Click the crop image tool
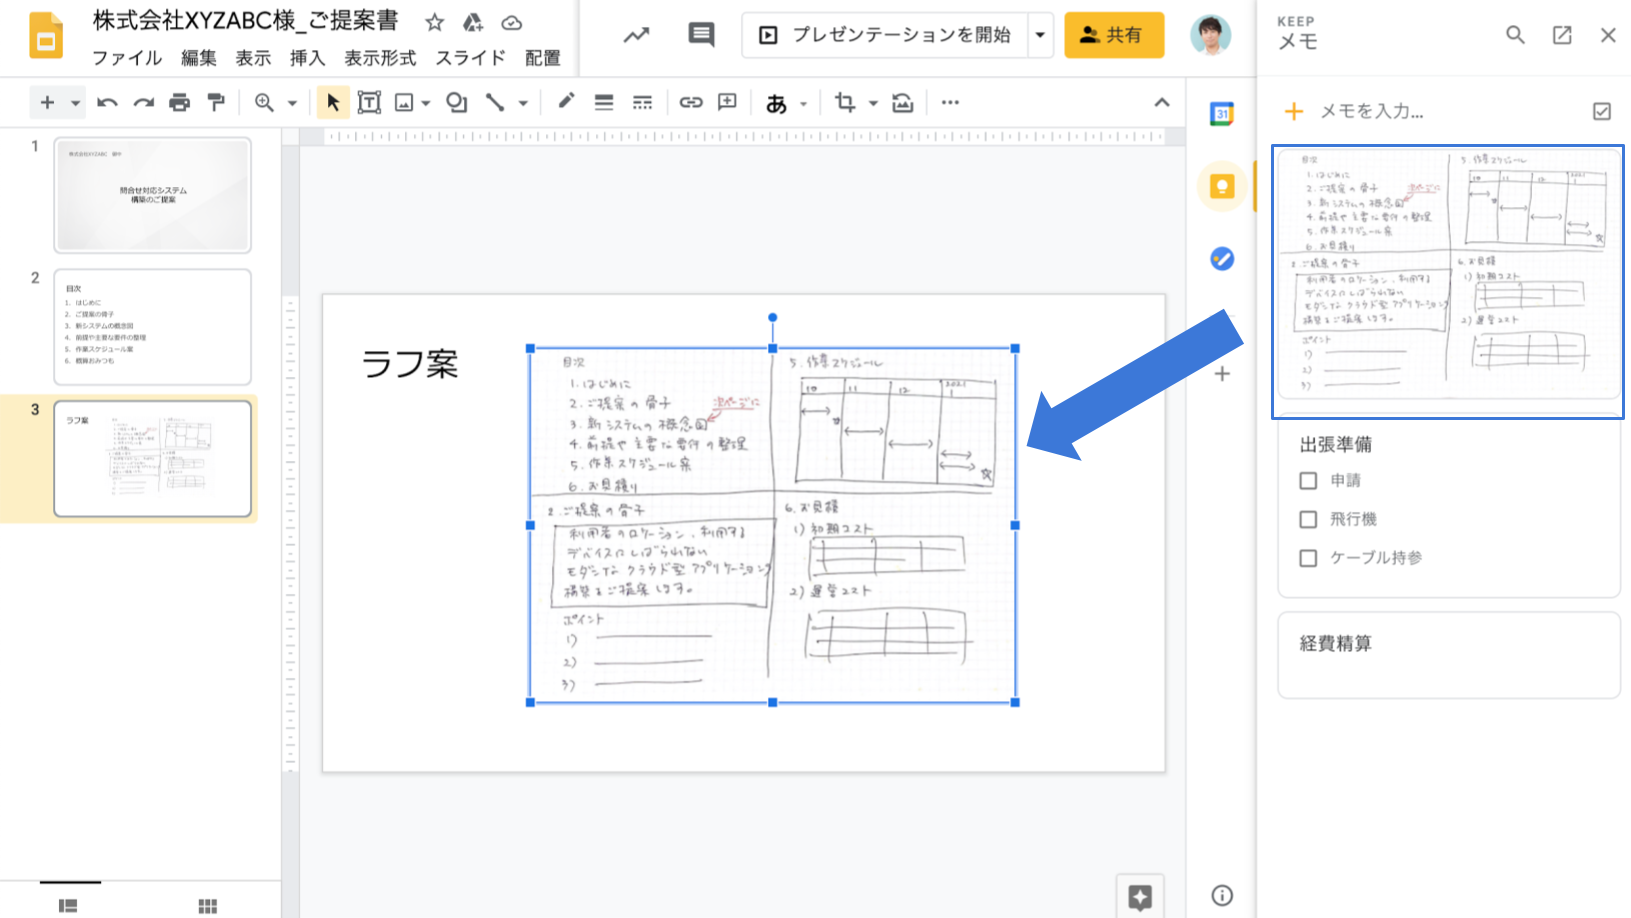 (x=845, y=102)
